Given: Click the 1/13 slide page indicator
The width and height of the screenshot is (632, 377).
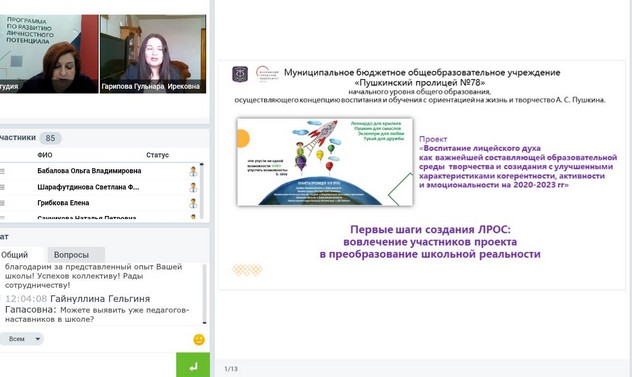Looking at the screenshot, I should (x=231, y=369).
